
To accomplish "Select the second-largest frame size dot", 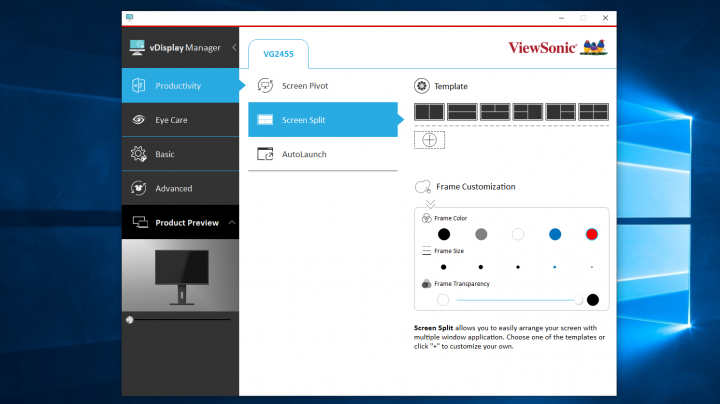I will pyautogui.click(x=481, y=267).
